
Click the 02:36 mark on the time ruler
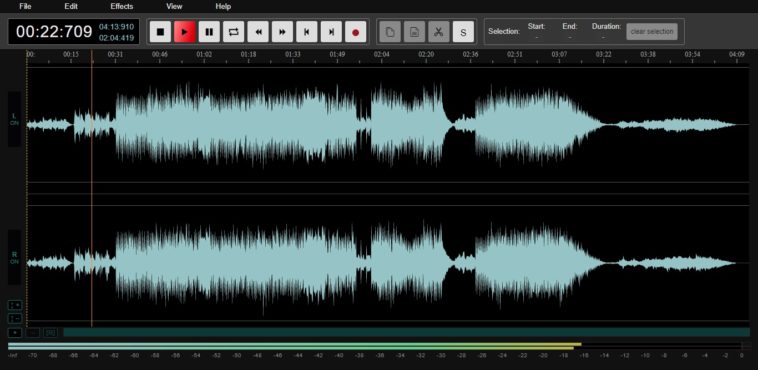tap(470, 55)
